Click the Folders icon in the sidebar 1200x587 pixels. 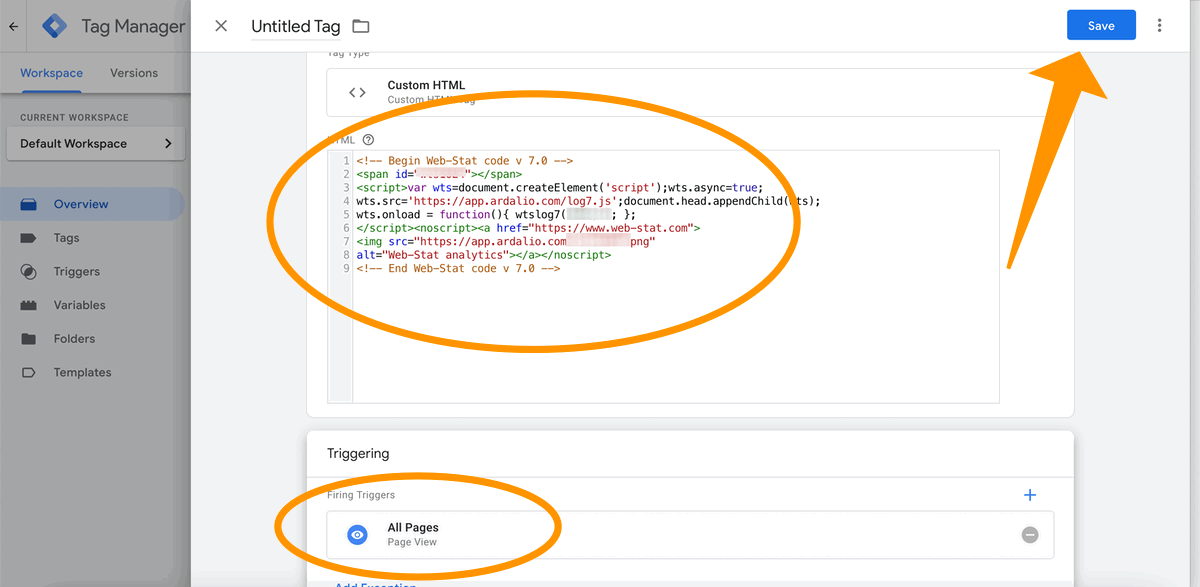pos(29,339)
